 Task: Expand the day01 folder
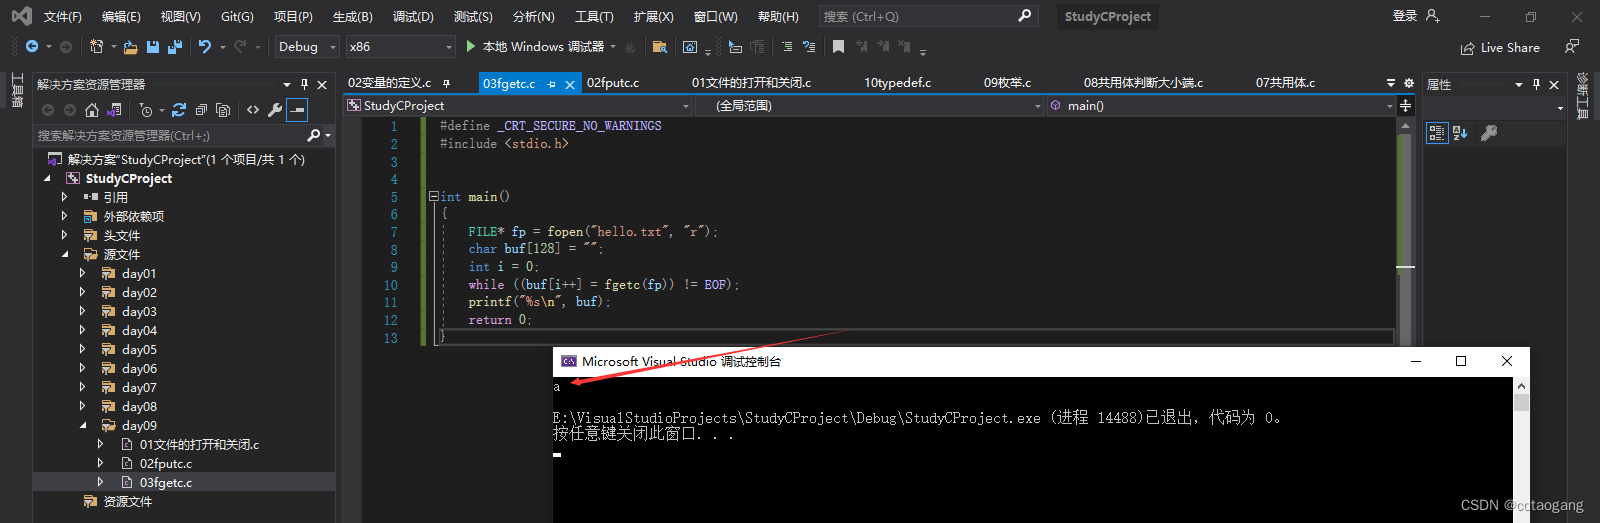coord(82,273)
